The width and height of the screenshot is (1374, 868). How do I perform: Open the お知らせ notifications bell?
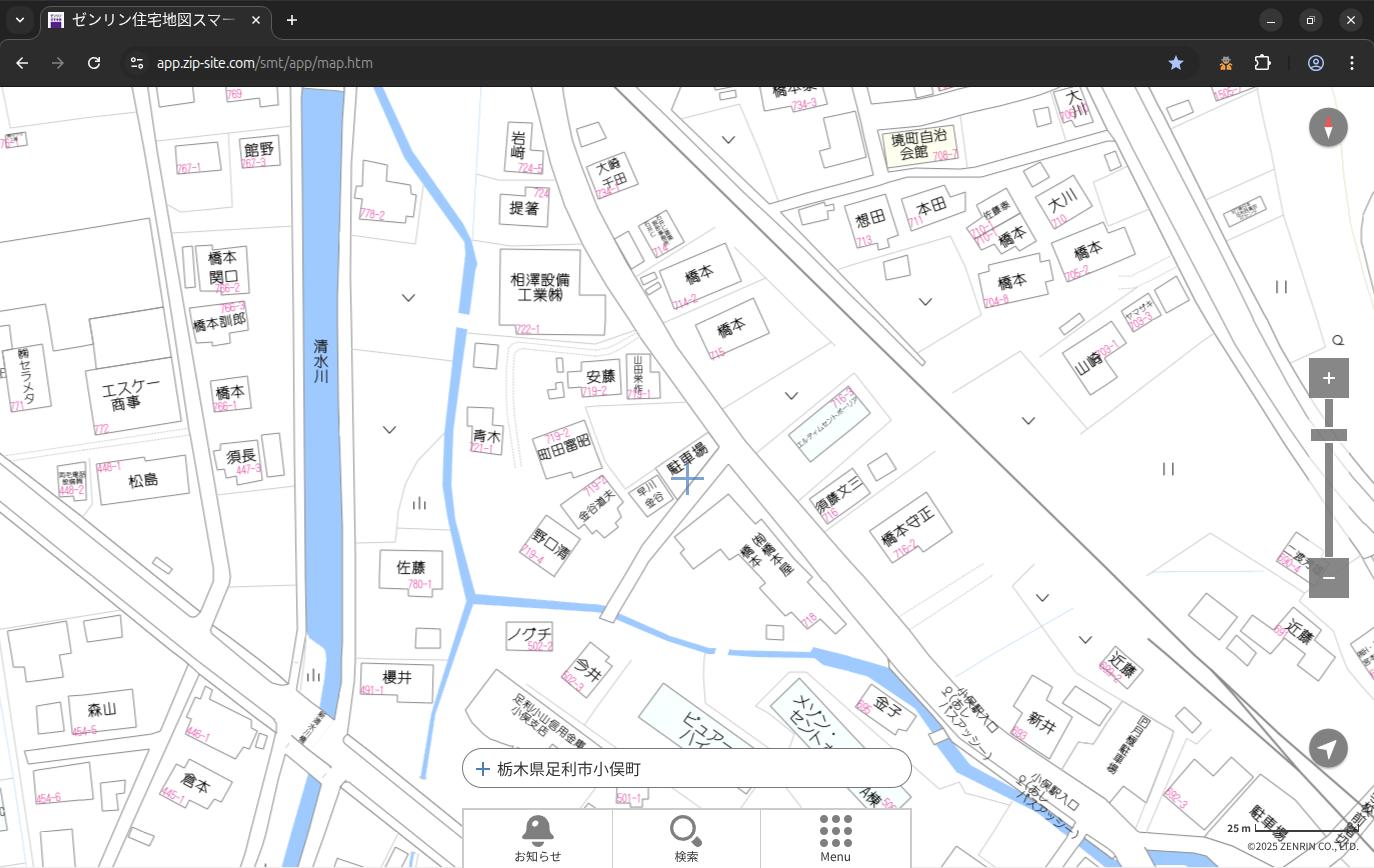[x=537, y=832]
